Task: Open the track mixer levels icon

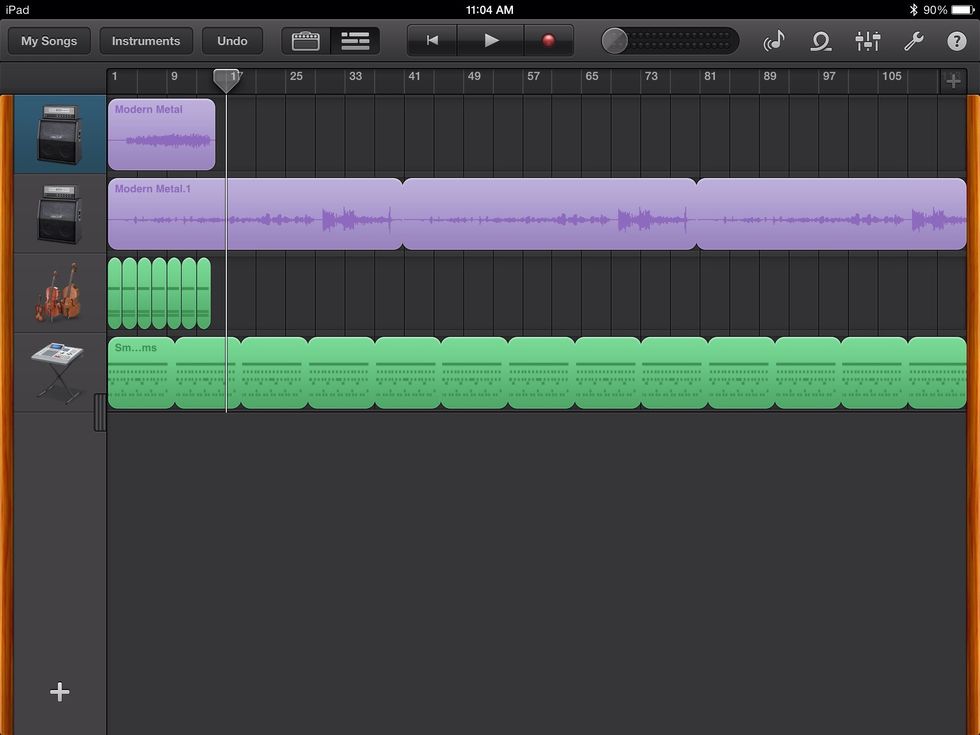Action: 867,41
